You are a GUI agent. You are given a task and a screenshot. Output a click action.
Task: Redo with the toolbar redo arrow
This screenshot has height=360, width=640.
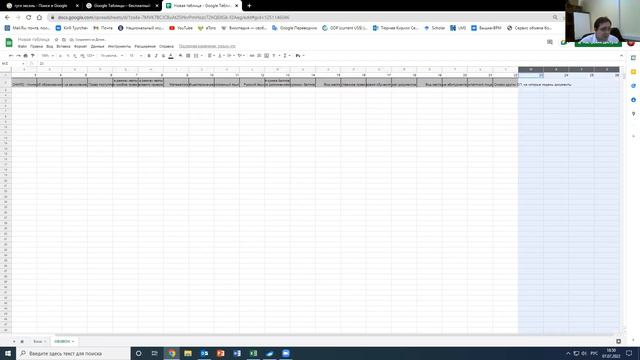tap(18, 56)
